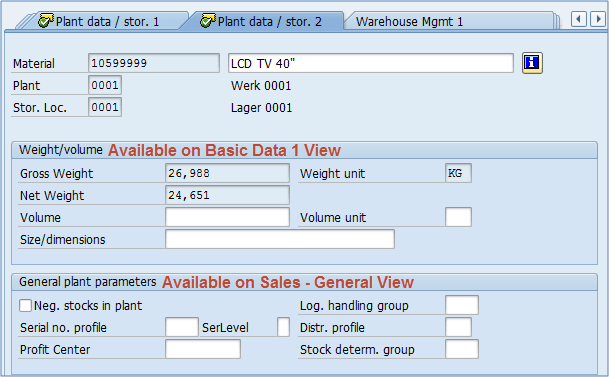
Task: Click the Stock determ. group field
Action: [x=462, y=349]
